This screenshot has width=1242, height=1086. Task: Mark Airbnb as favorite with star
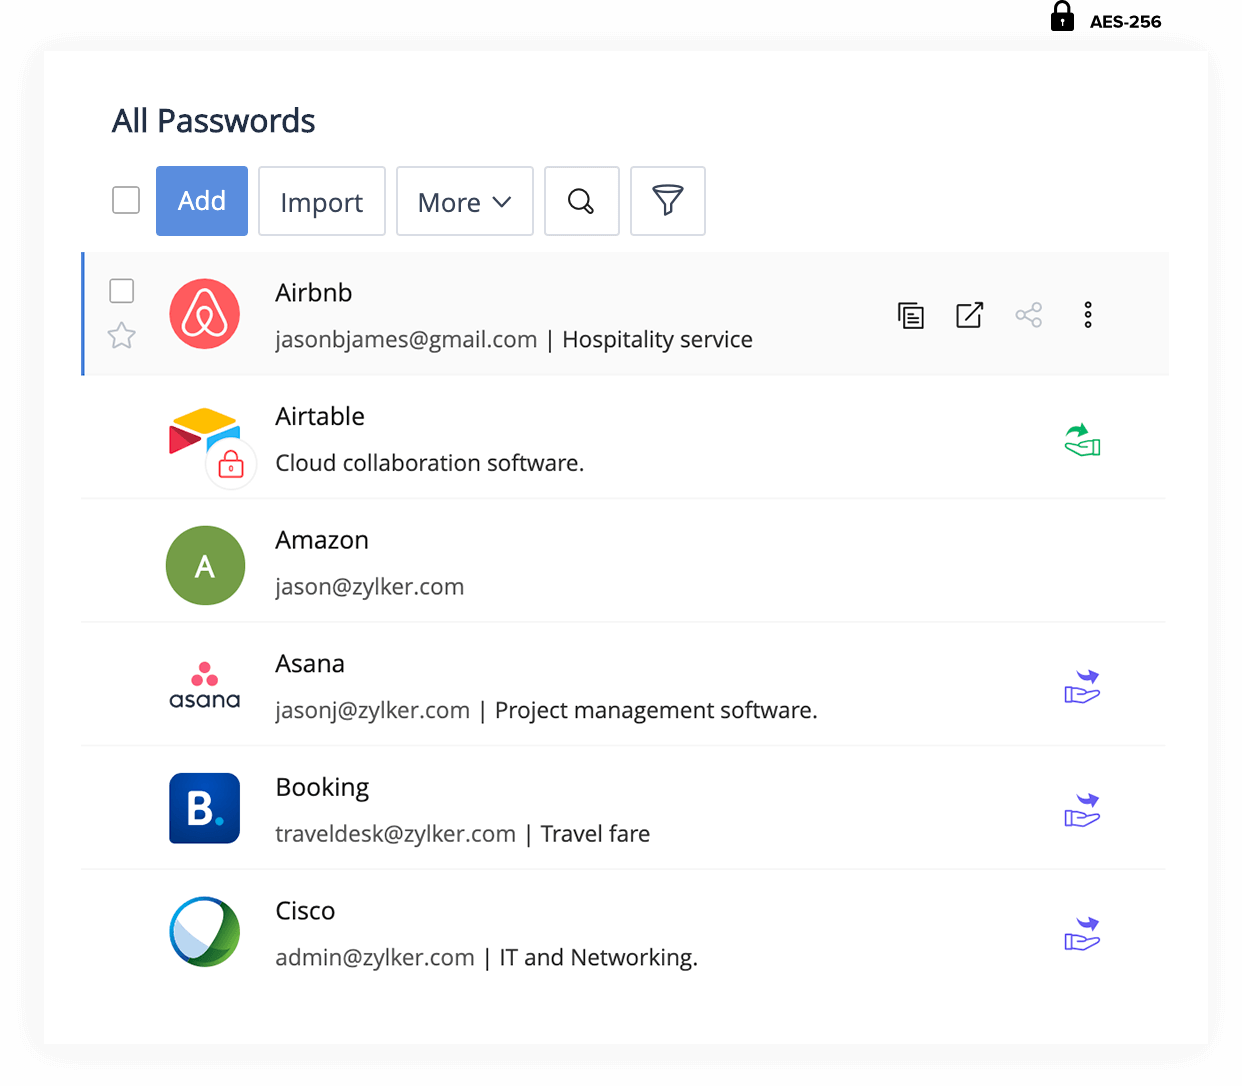(x=122, y=335)
